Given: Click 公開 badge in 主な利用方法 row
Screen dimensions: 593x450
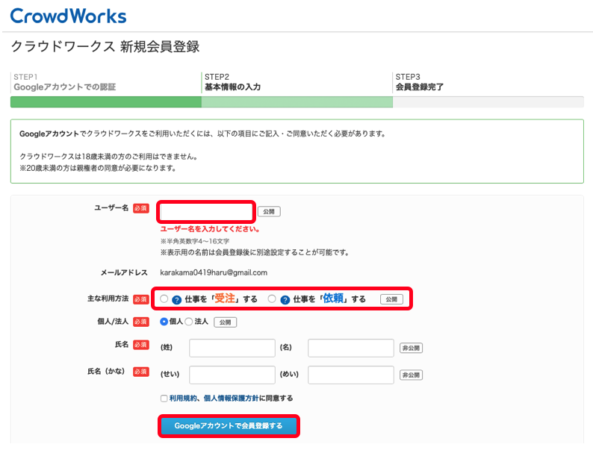Looking at the screenshot, I should (391, 299).
